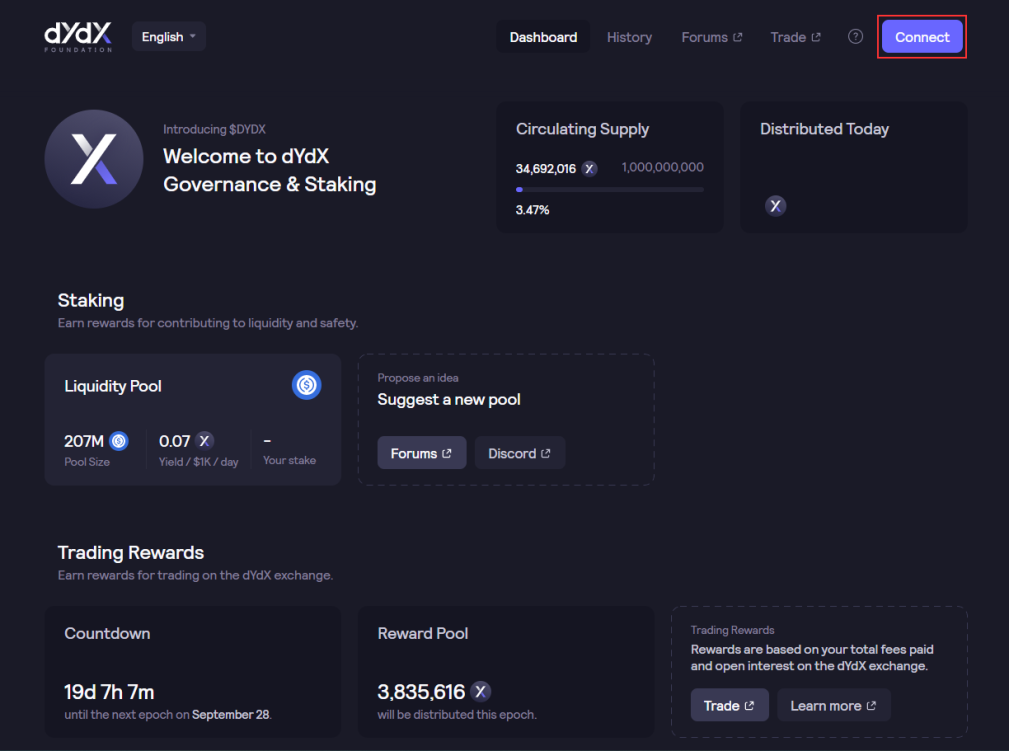This screenshot has width=1009, height=751.
Task: Click the 'Reward Pool' card title
Action: point(423,633)
